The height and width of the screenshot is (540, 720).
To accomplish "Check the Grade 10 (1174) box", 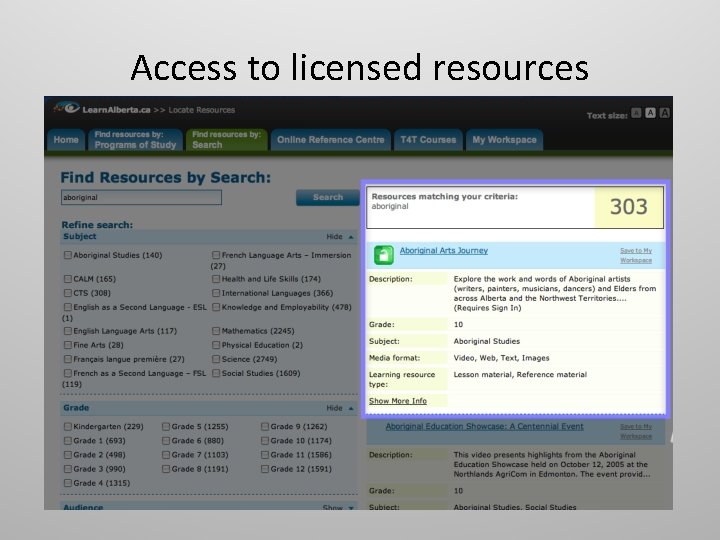I will [265, 441].
